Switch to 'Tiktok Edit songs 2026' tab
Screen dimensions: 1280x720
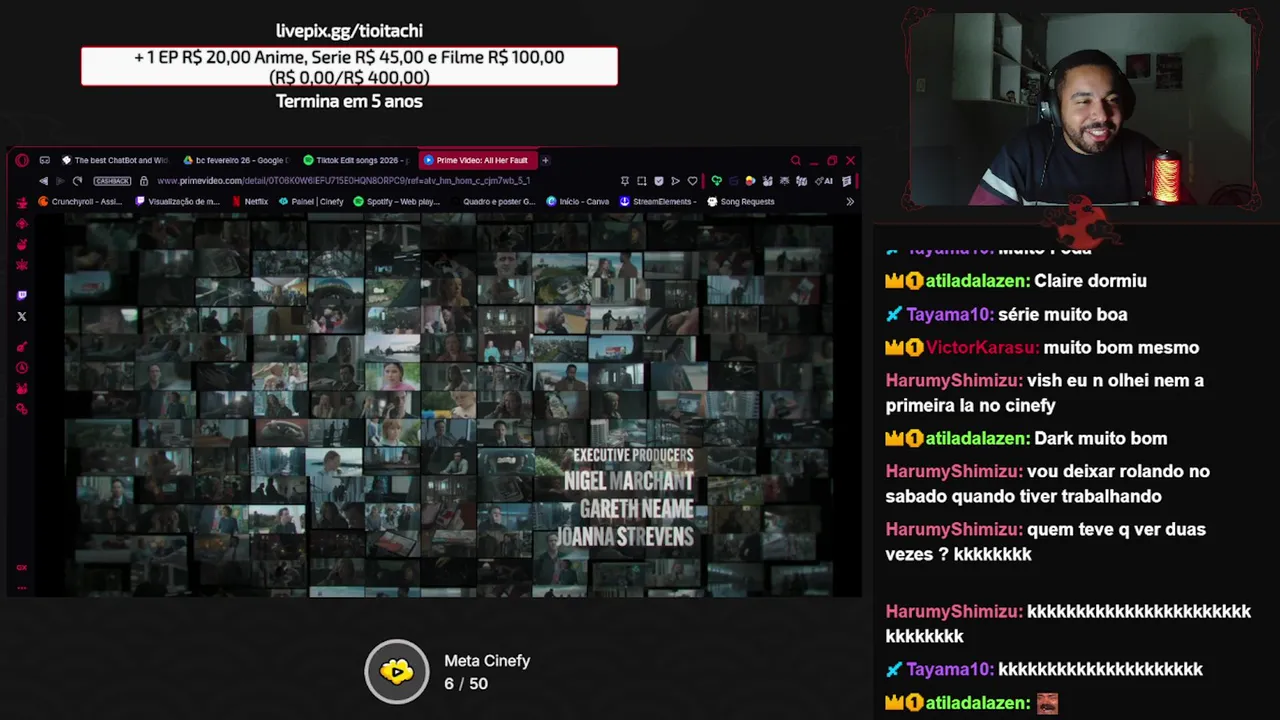(357, 160)
